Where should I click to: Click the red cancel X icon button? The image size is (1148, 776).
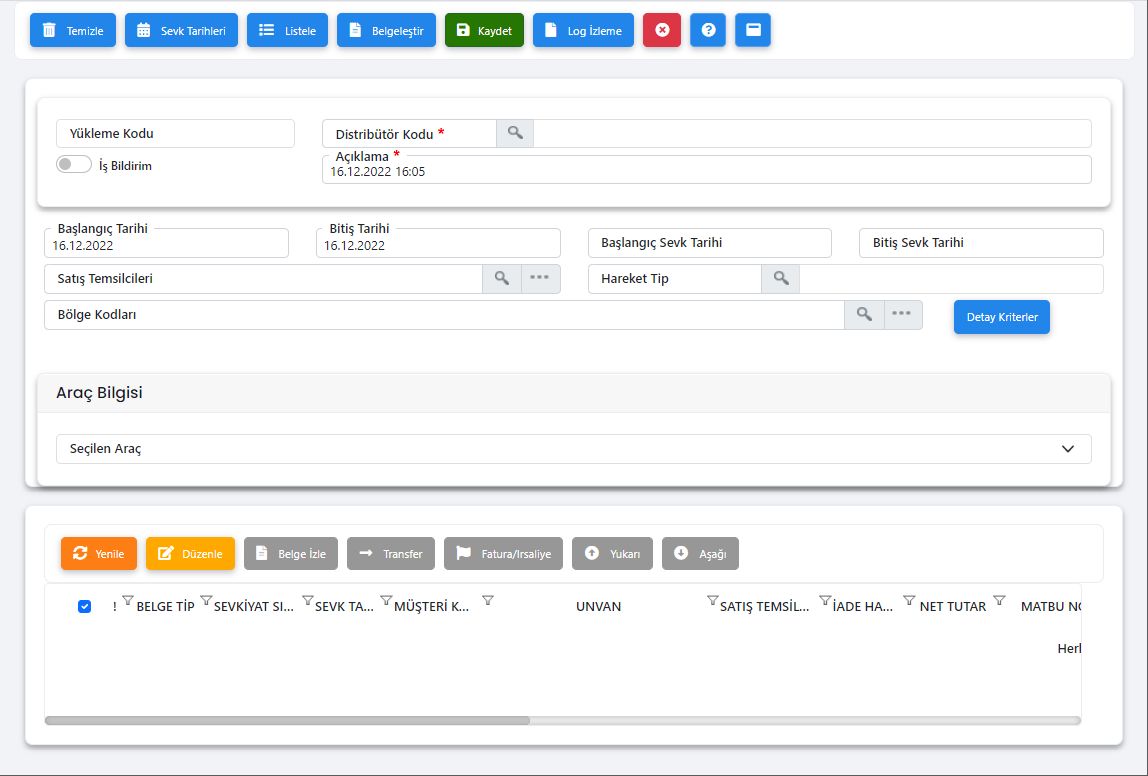point(662,31)
